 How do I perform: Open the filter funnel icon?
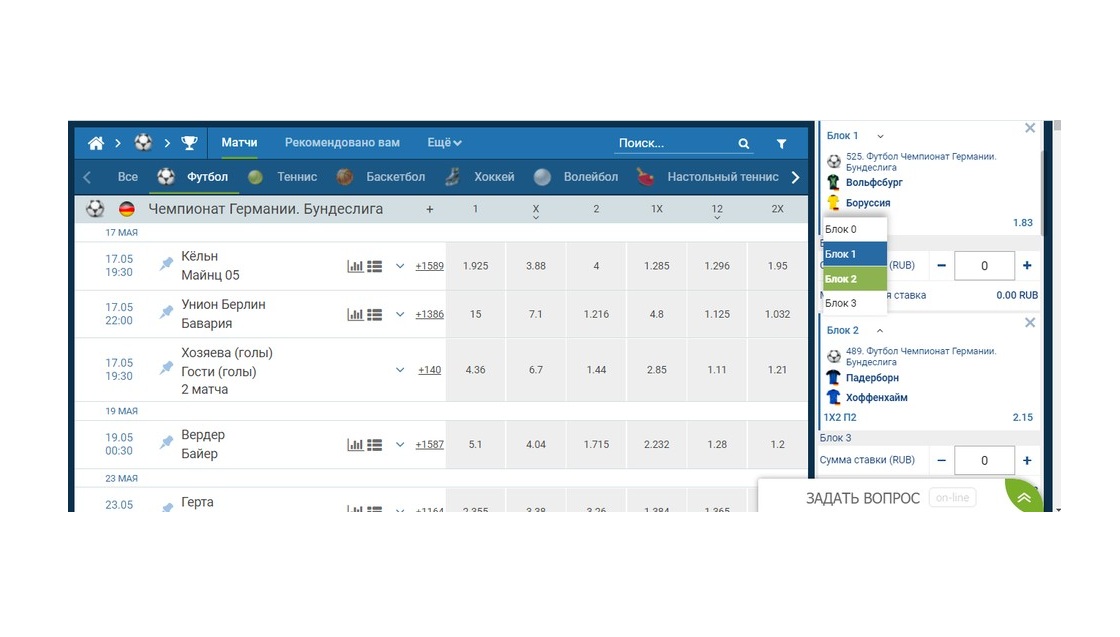781,144
